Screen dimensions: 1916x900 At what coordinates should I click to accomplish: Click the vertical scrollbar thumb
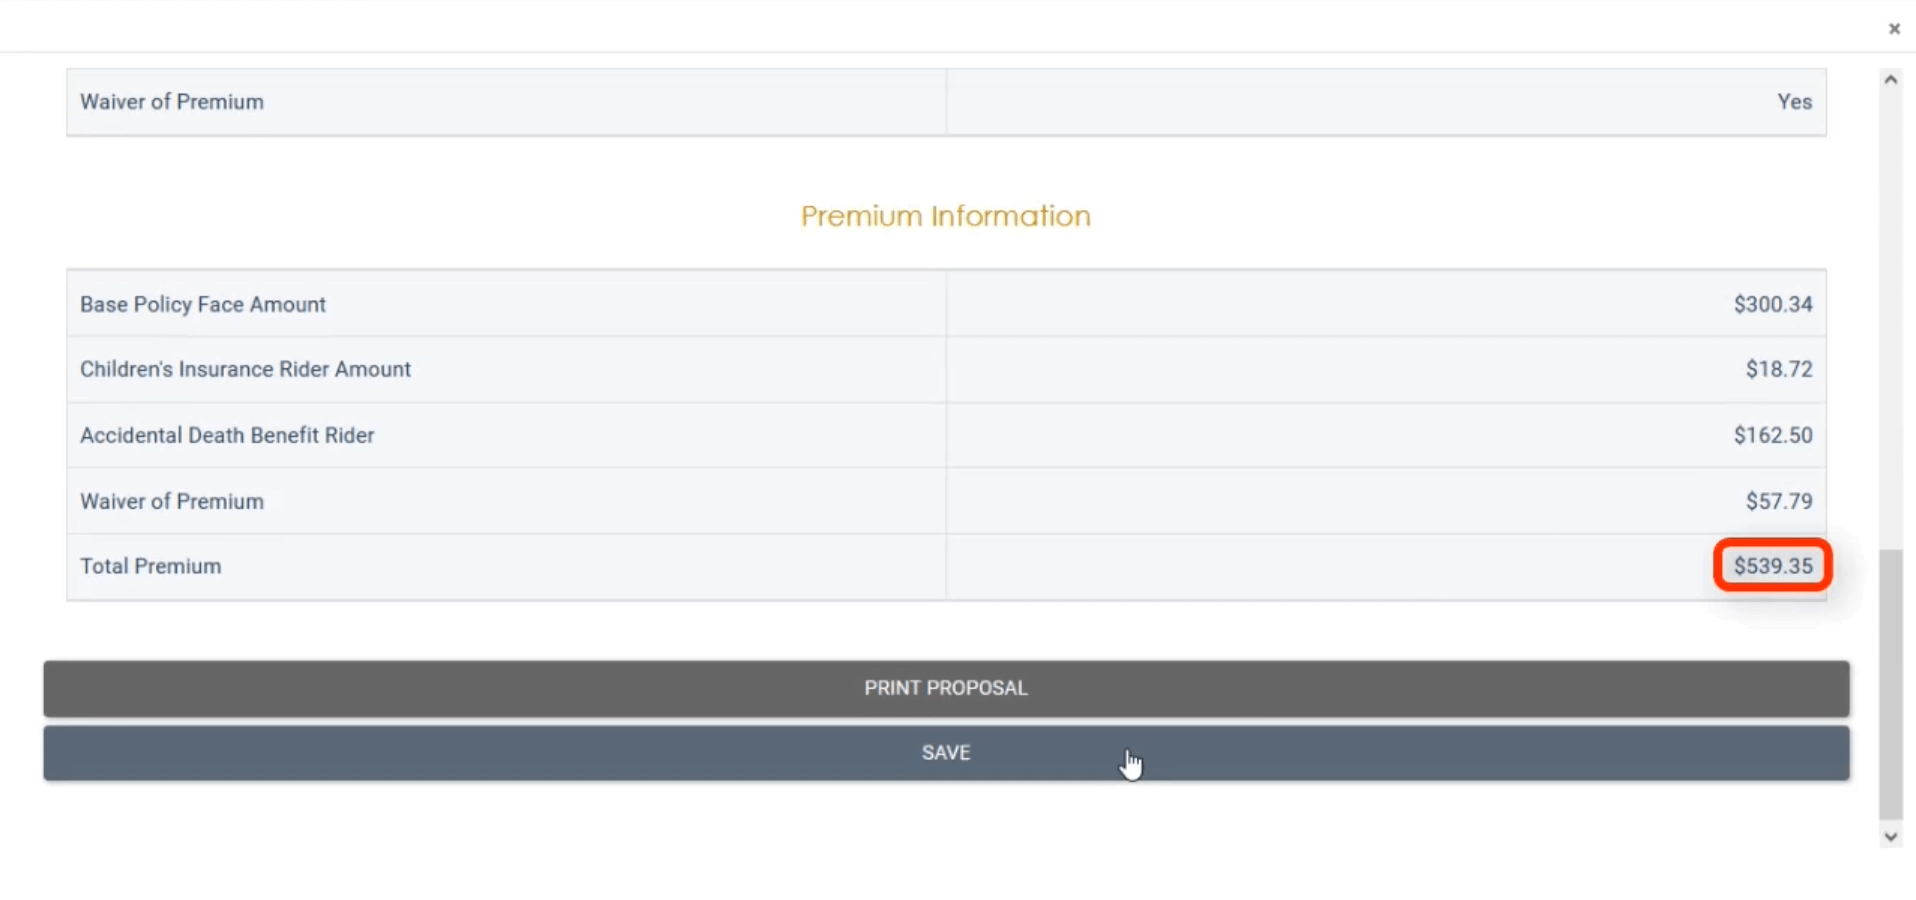coord(1890,684)
